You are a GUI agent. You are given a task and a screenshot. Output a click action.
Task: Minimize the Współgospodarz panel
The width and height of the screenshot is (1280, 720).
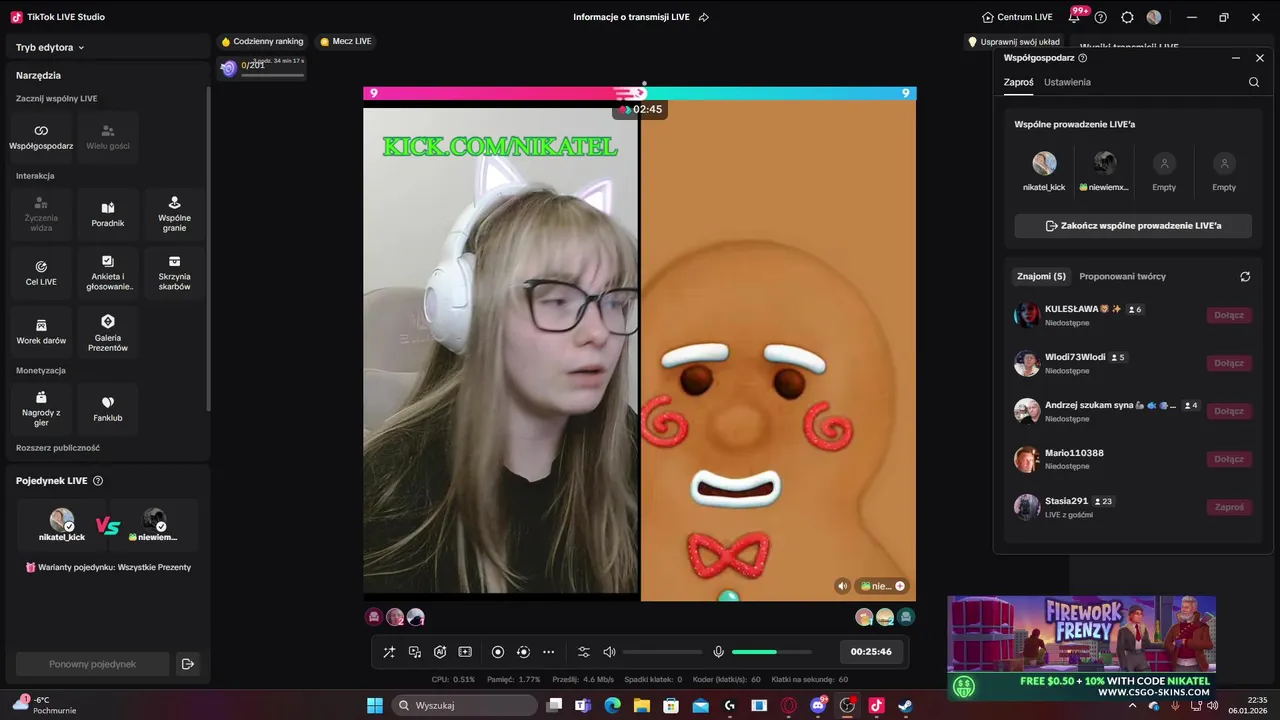(x=1236, y=58)
